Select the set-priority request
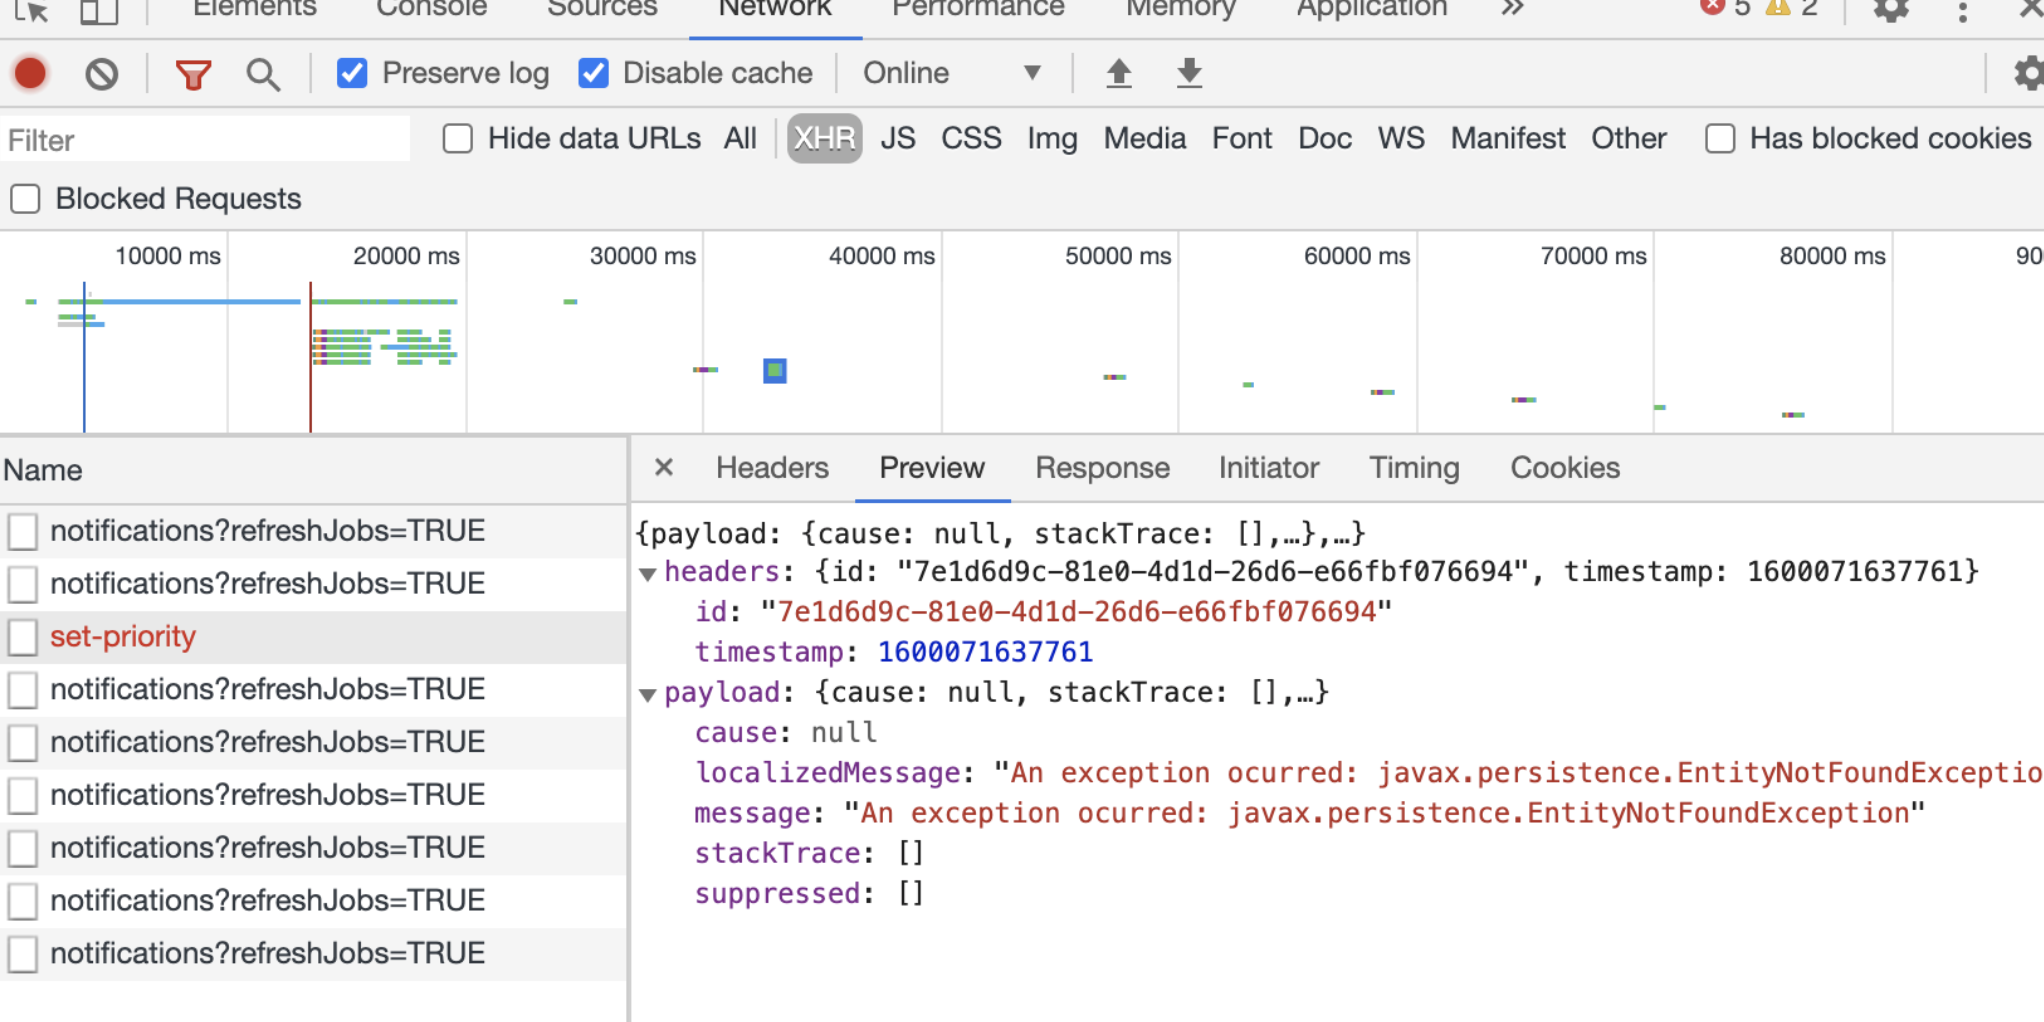2044x1022 pixels. [x=123, y=637]
